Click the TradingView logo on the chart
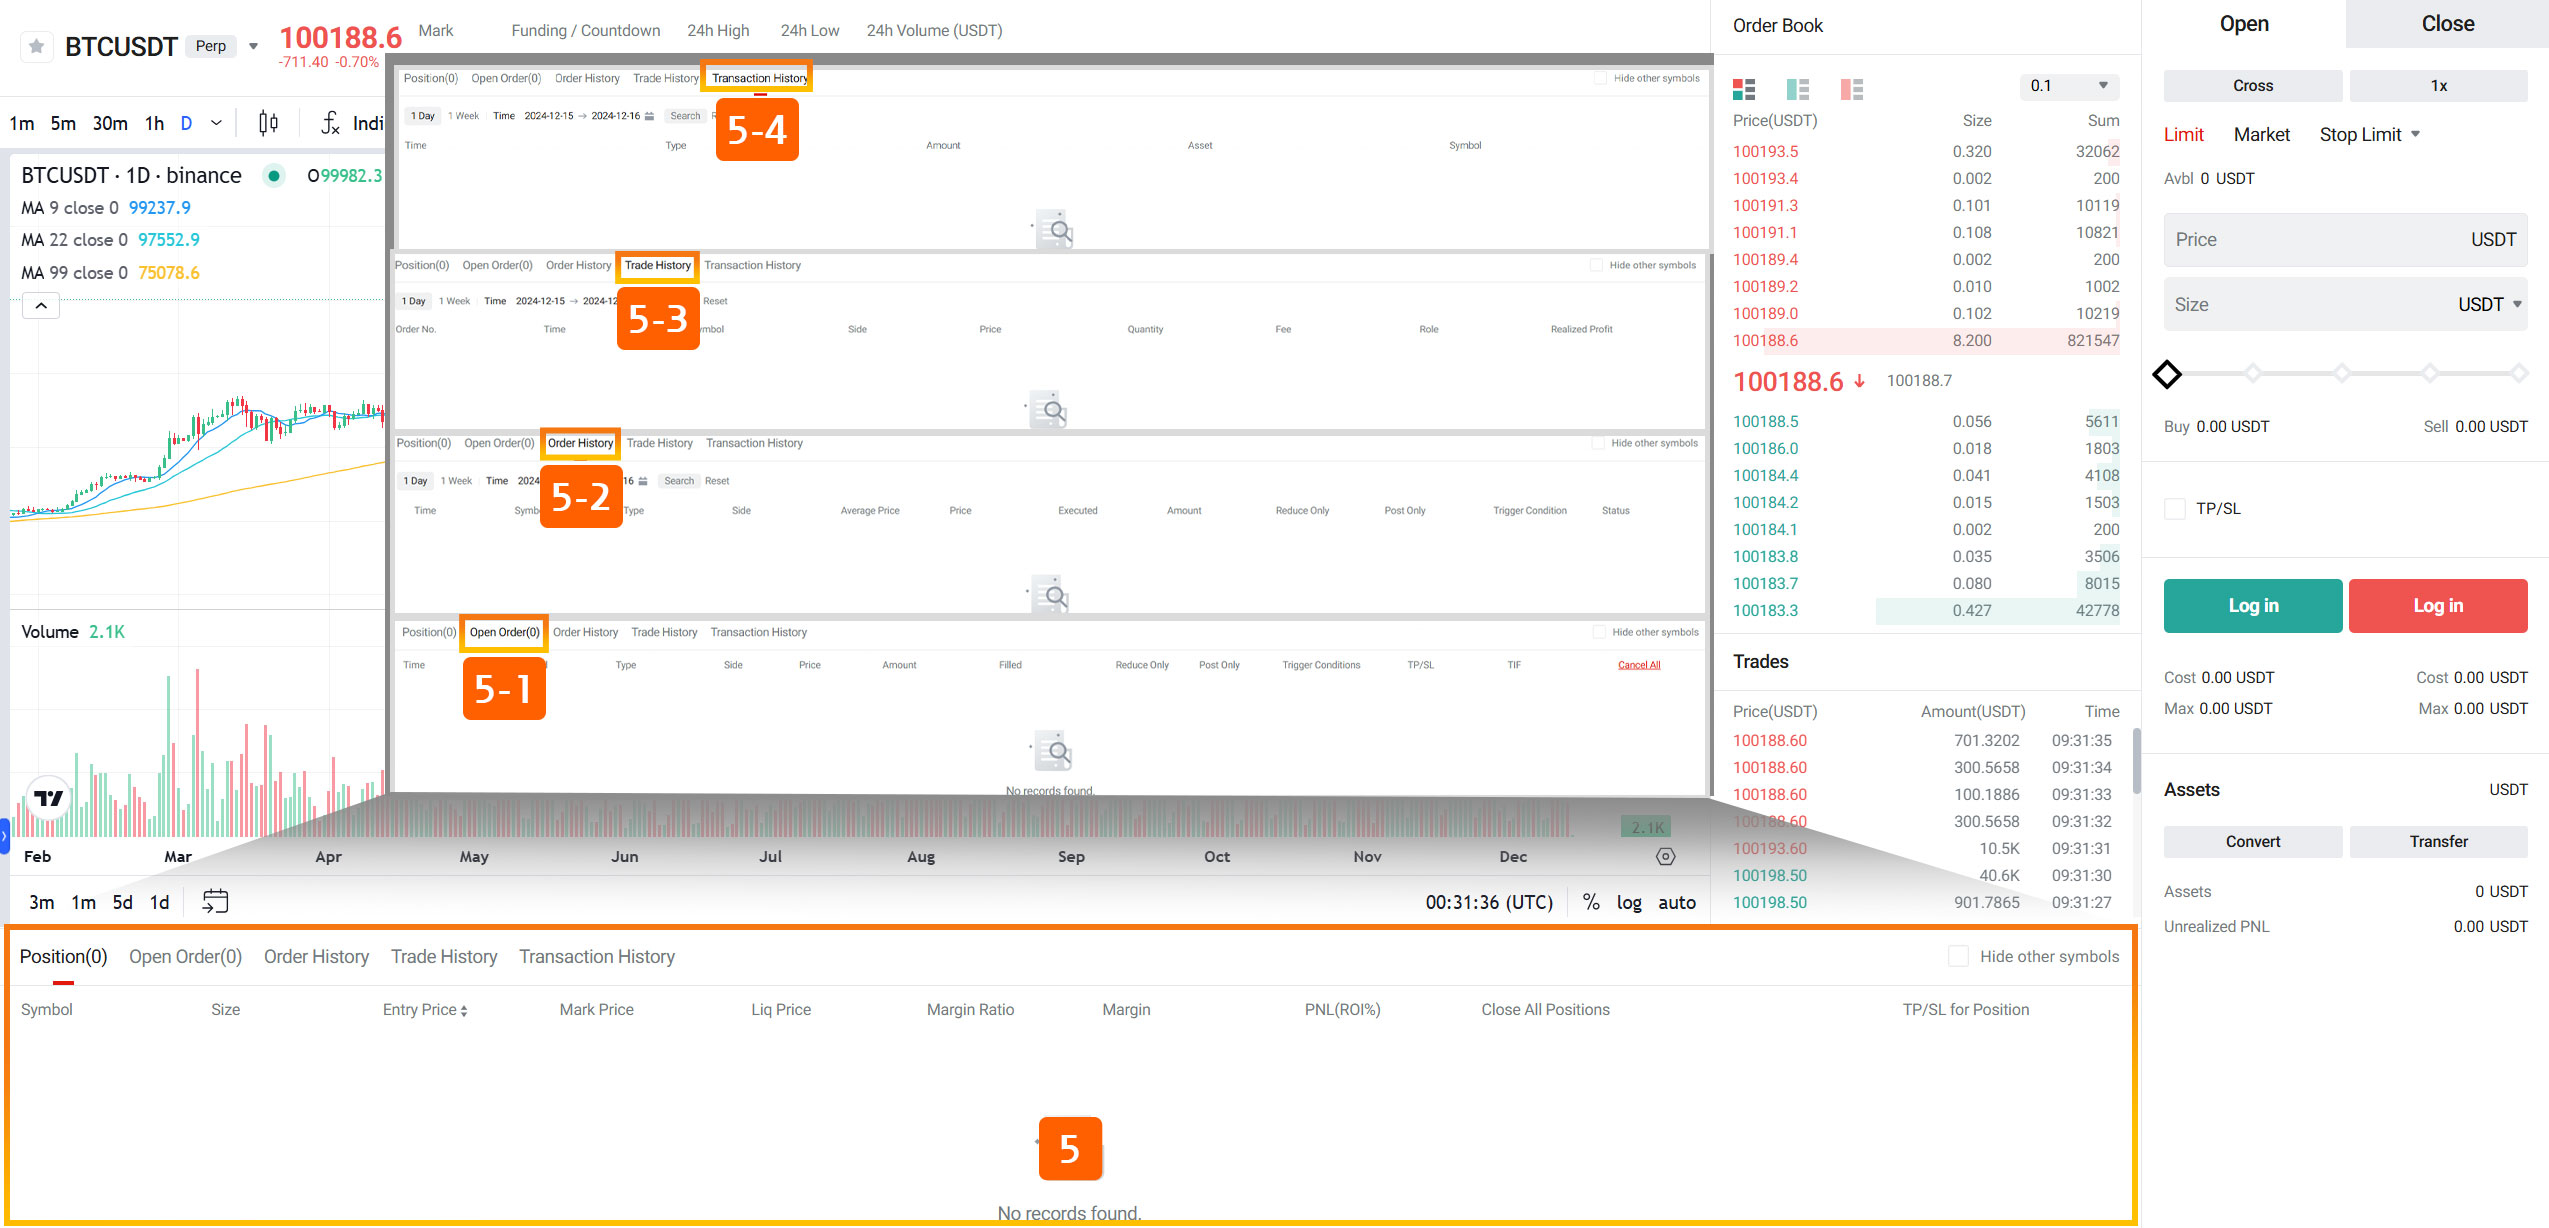Viewport: 2549px width, 1228px height. (48, 798)
